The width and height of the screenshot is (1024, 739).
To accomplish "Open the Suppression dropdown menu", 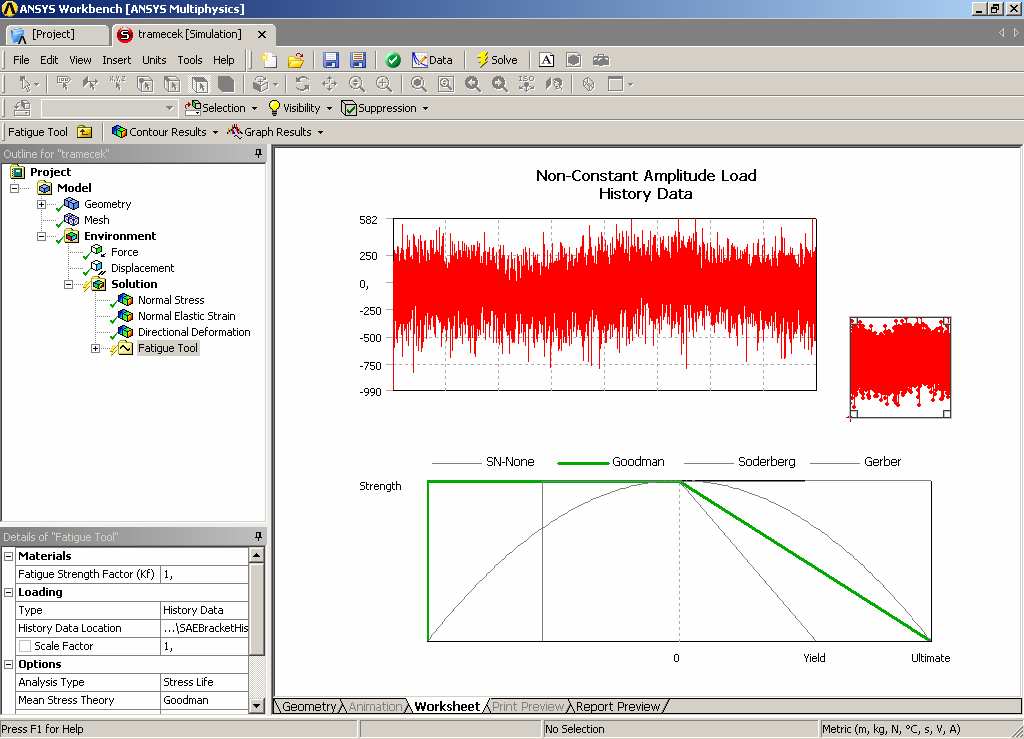I will 385,108.
